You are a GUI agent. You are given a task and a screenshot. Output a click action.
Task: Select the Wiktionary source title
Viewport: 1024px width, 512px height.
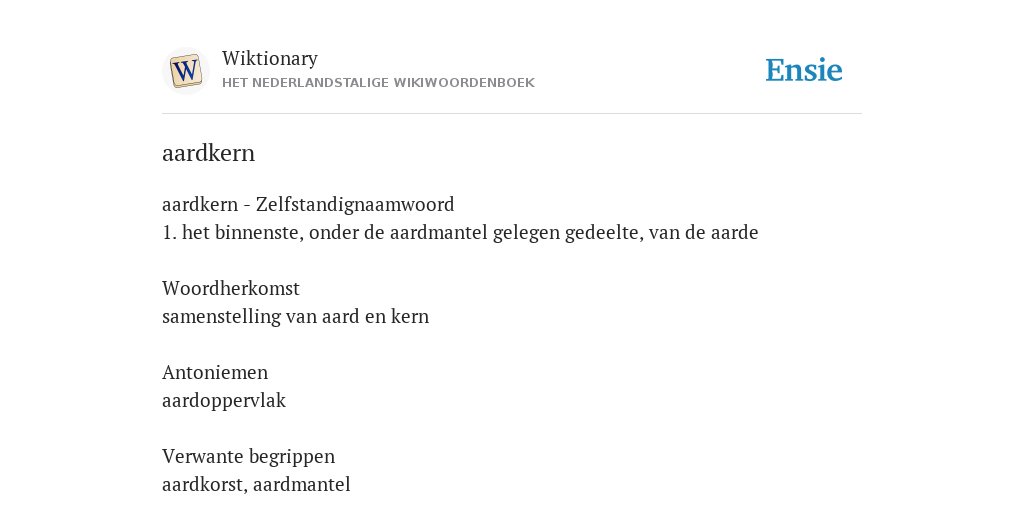[x=270, y=58]
